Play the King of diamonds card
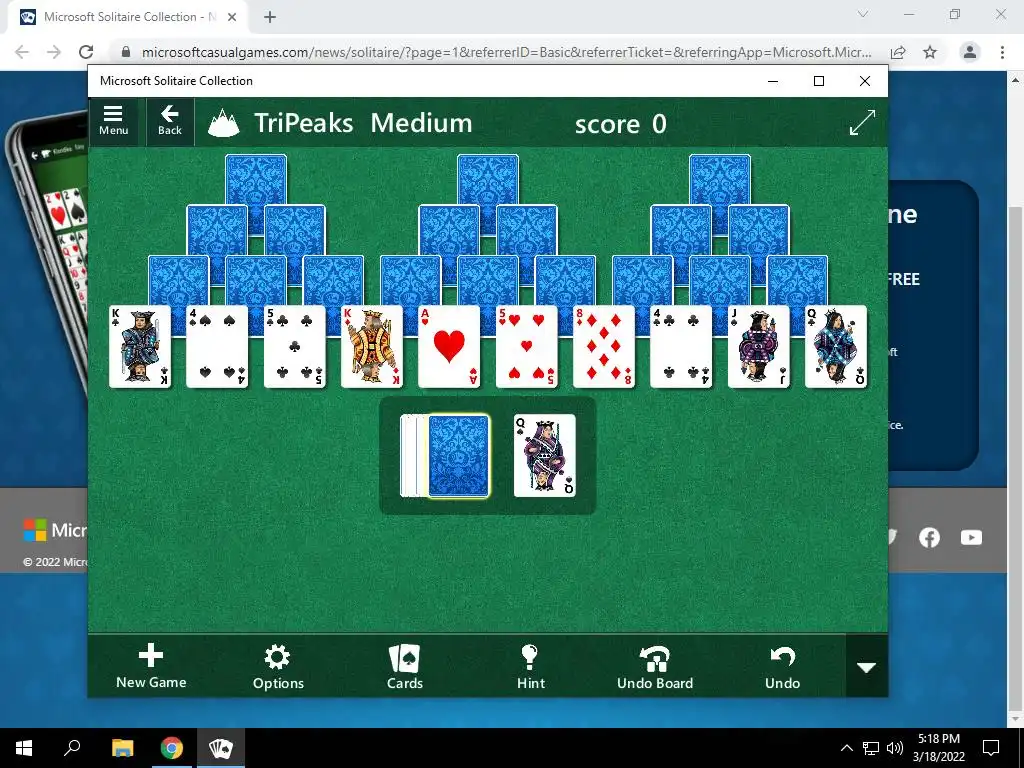 pos(372,347)
